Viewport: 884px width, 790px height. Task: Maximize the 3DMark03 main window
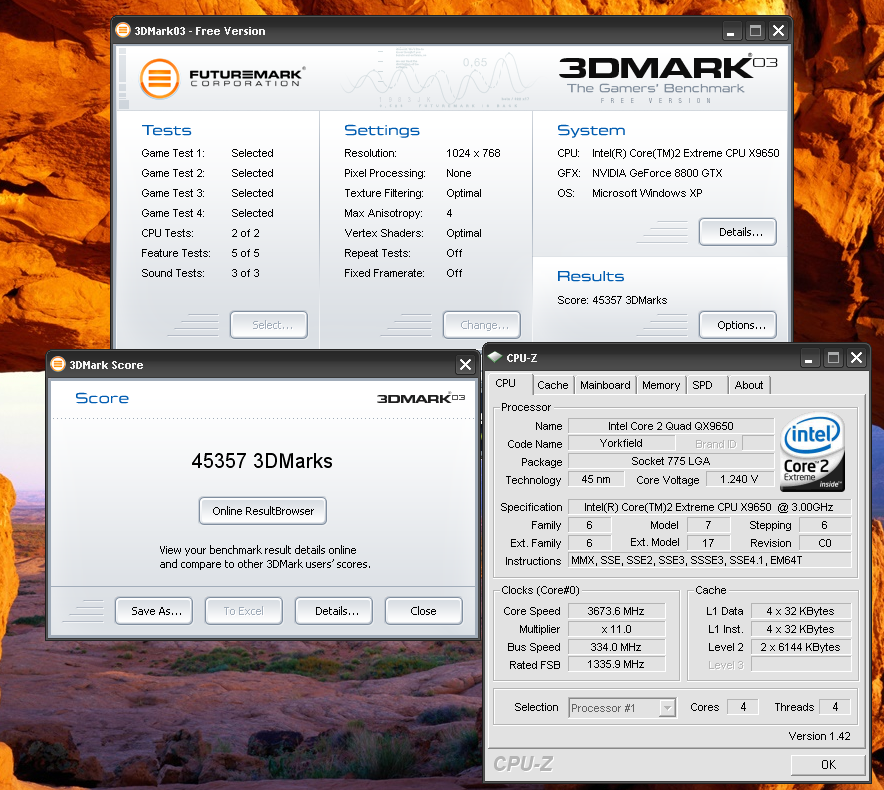pyautogui.click(x=755, y=31)
